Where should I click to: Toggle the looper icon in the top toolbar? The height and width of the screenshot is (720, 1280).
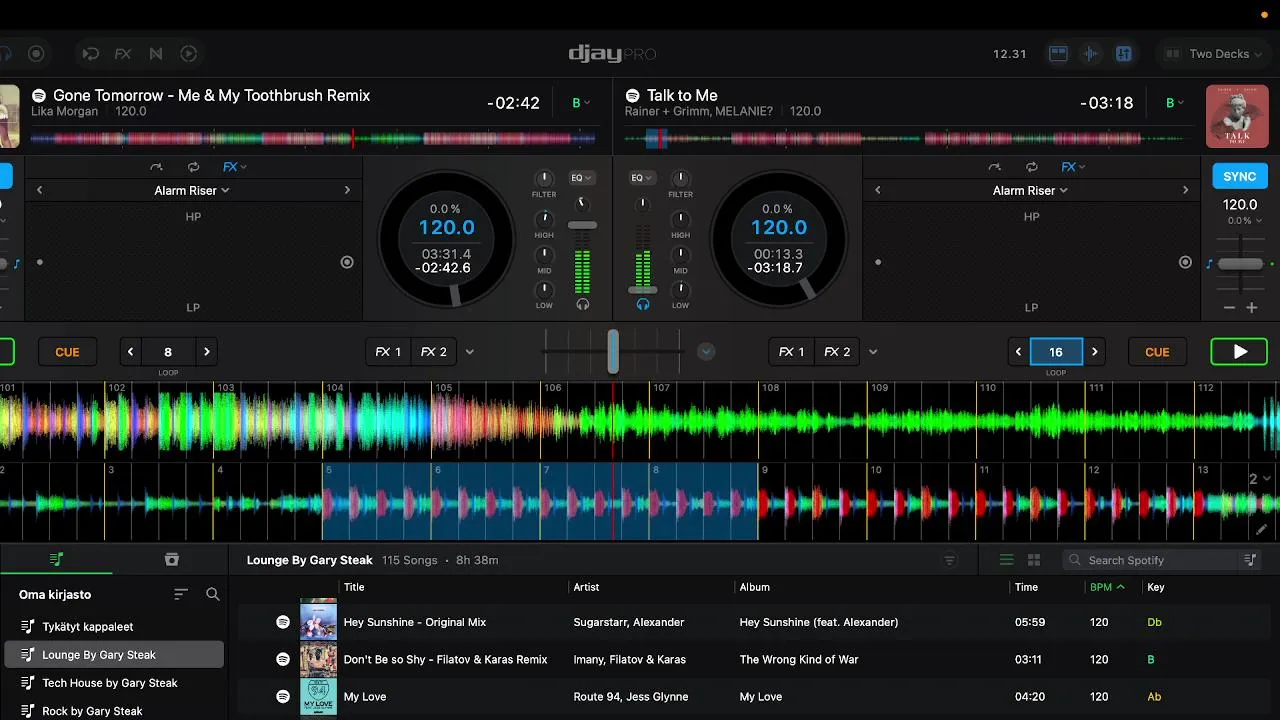(90, 54)
